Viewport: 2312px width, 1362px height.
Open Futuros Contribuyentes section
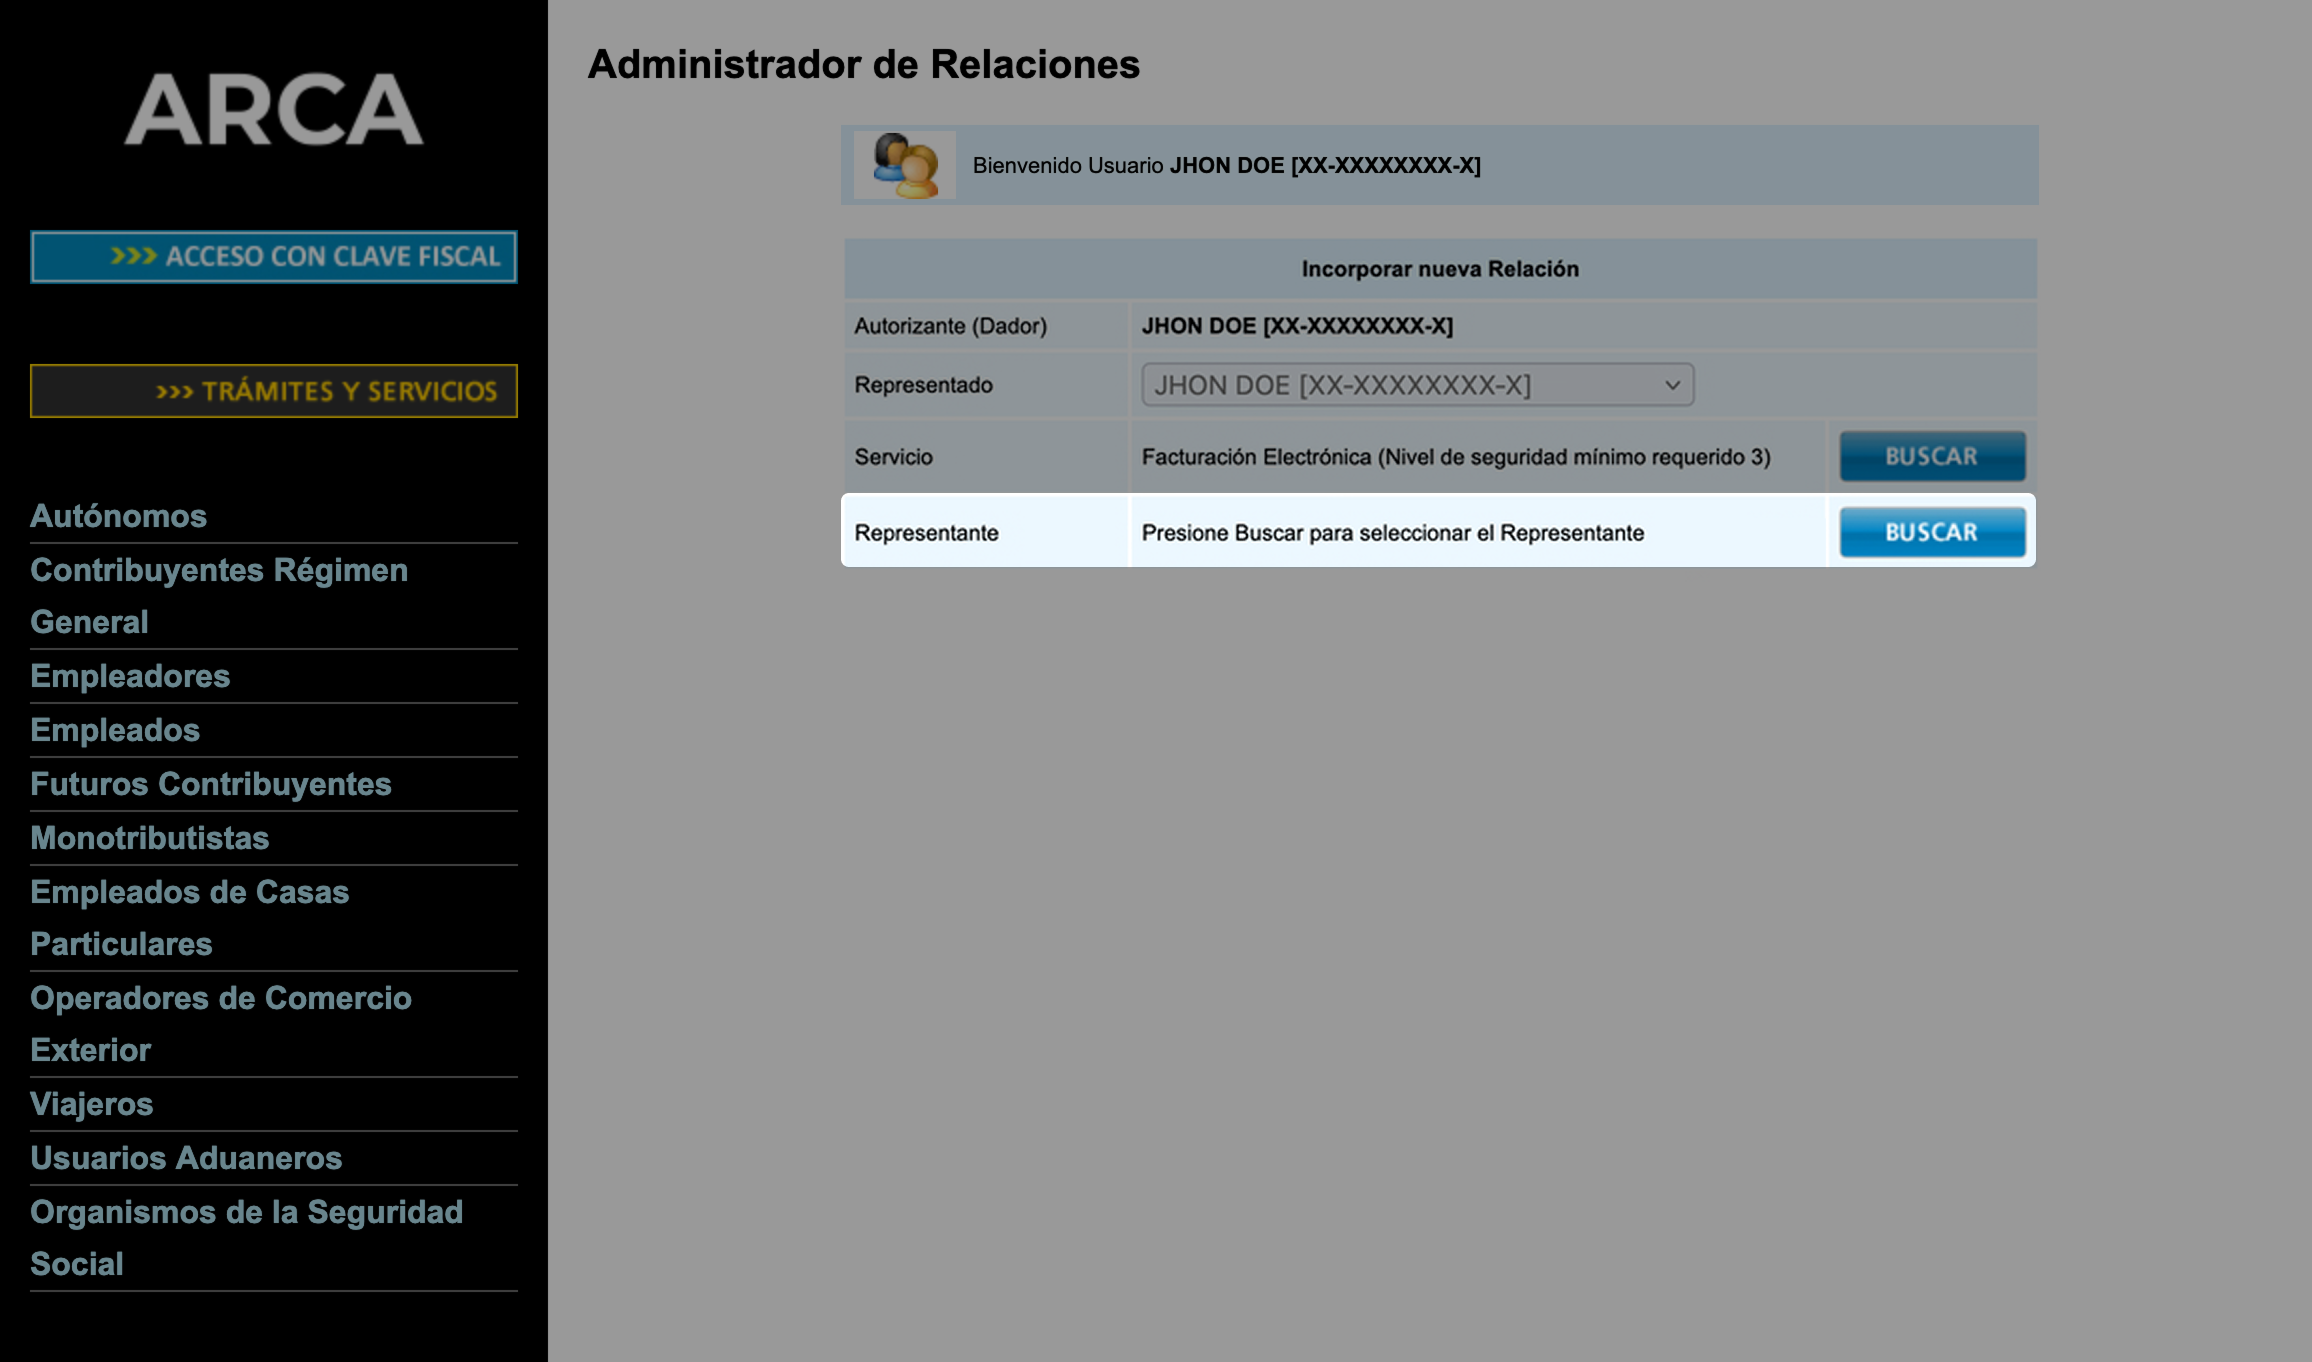tap(210, 784)
